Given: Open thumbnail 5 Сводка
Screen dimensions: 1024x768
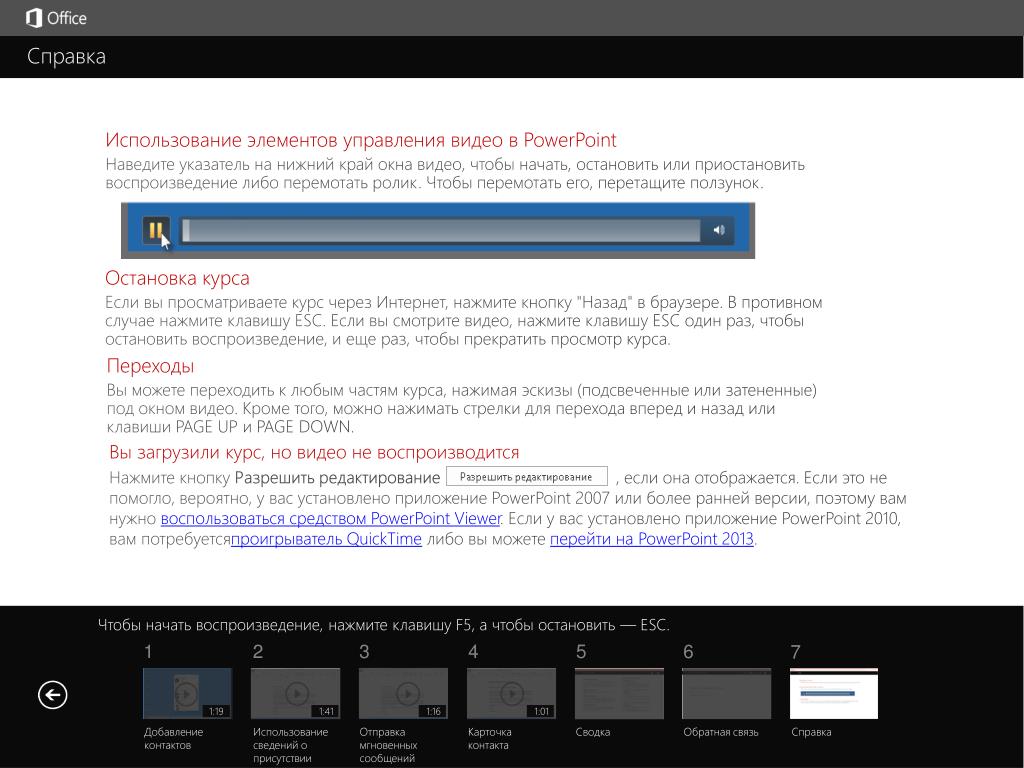Looking at the screenshot, I should point(619,693).
